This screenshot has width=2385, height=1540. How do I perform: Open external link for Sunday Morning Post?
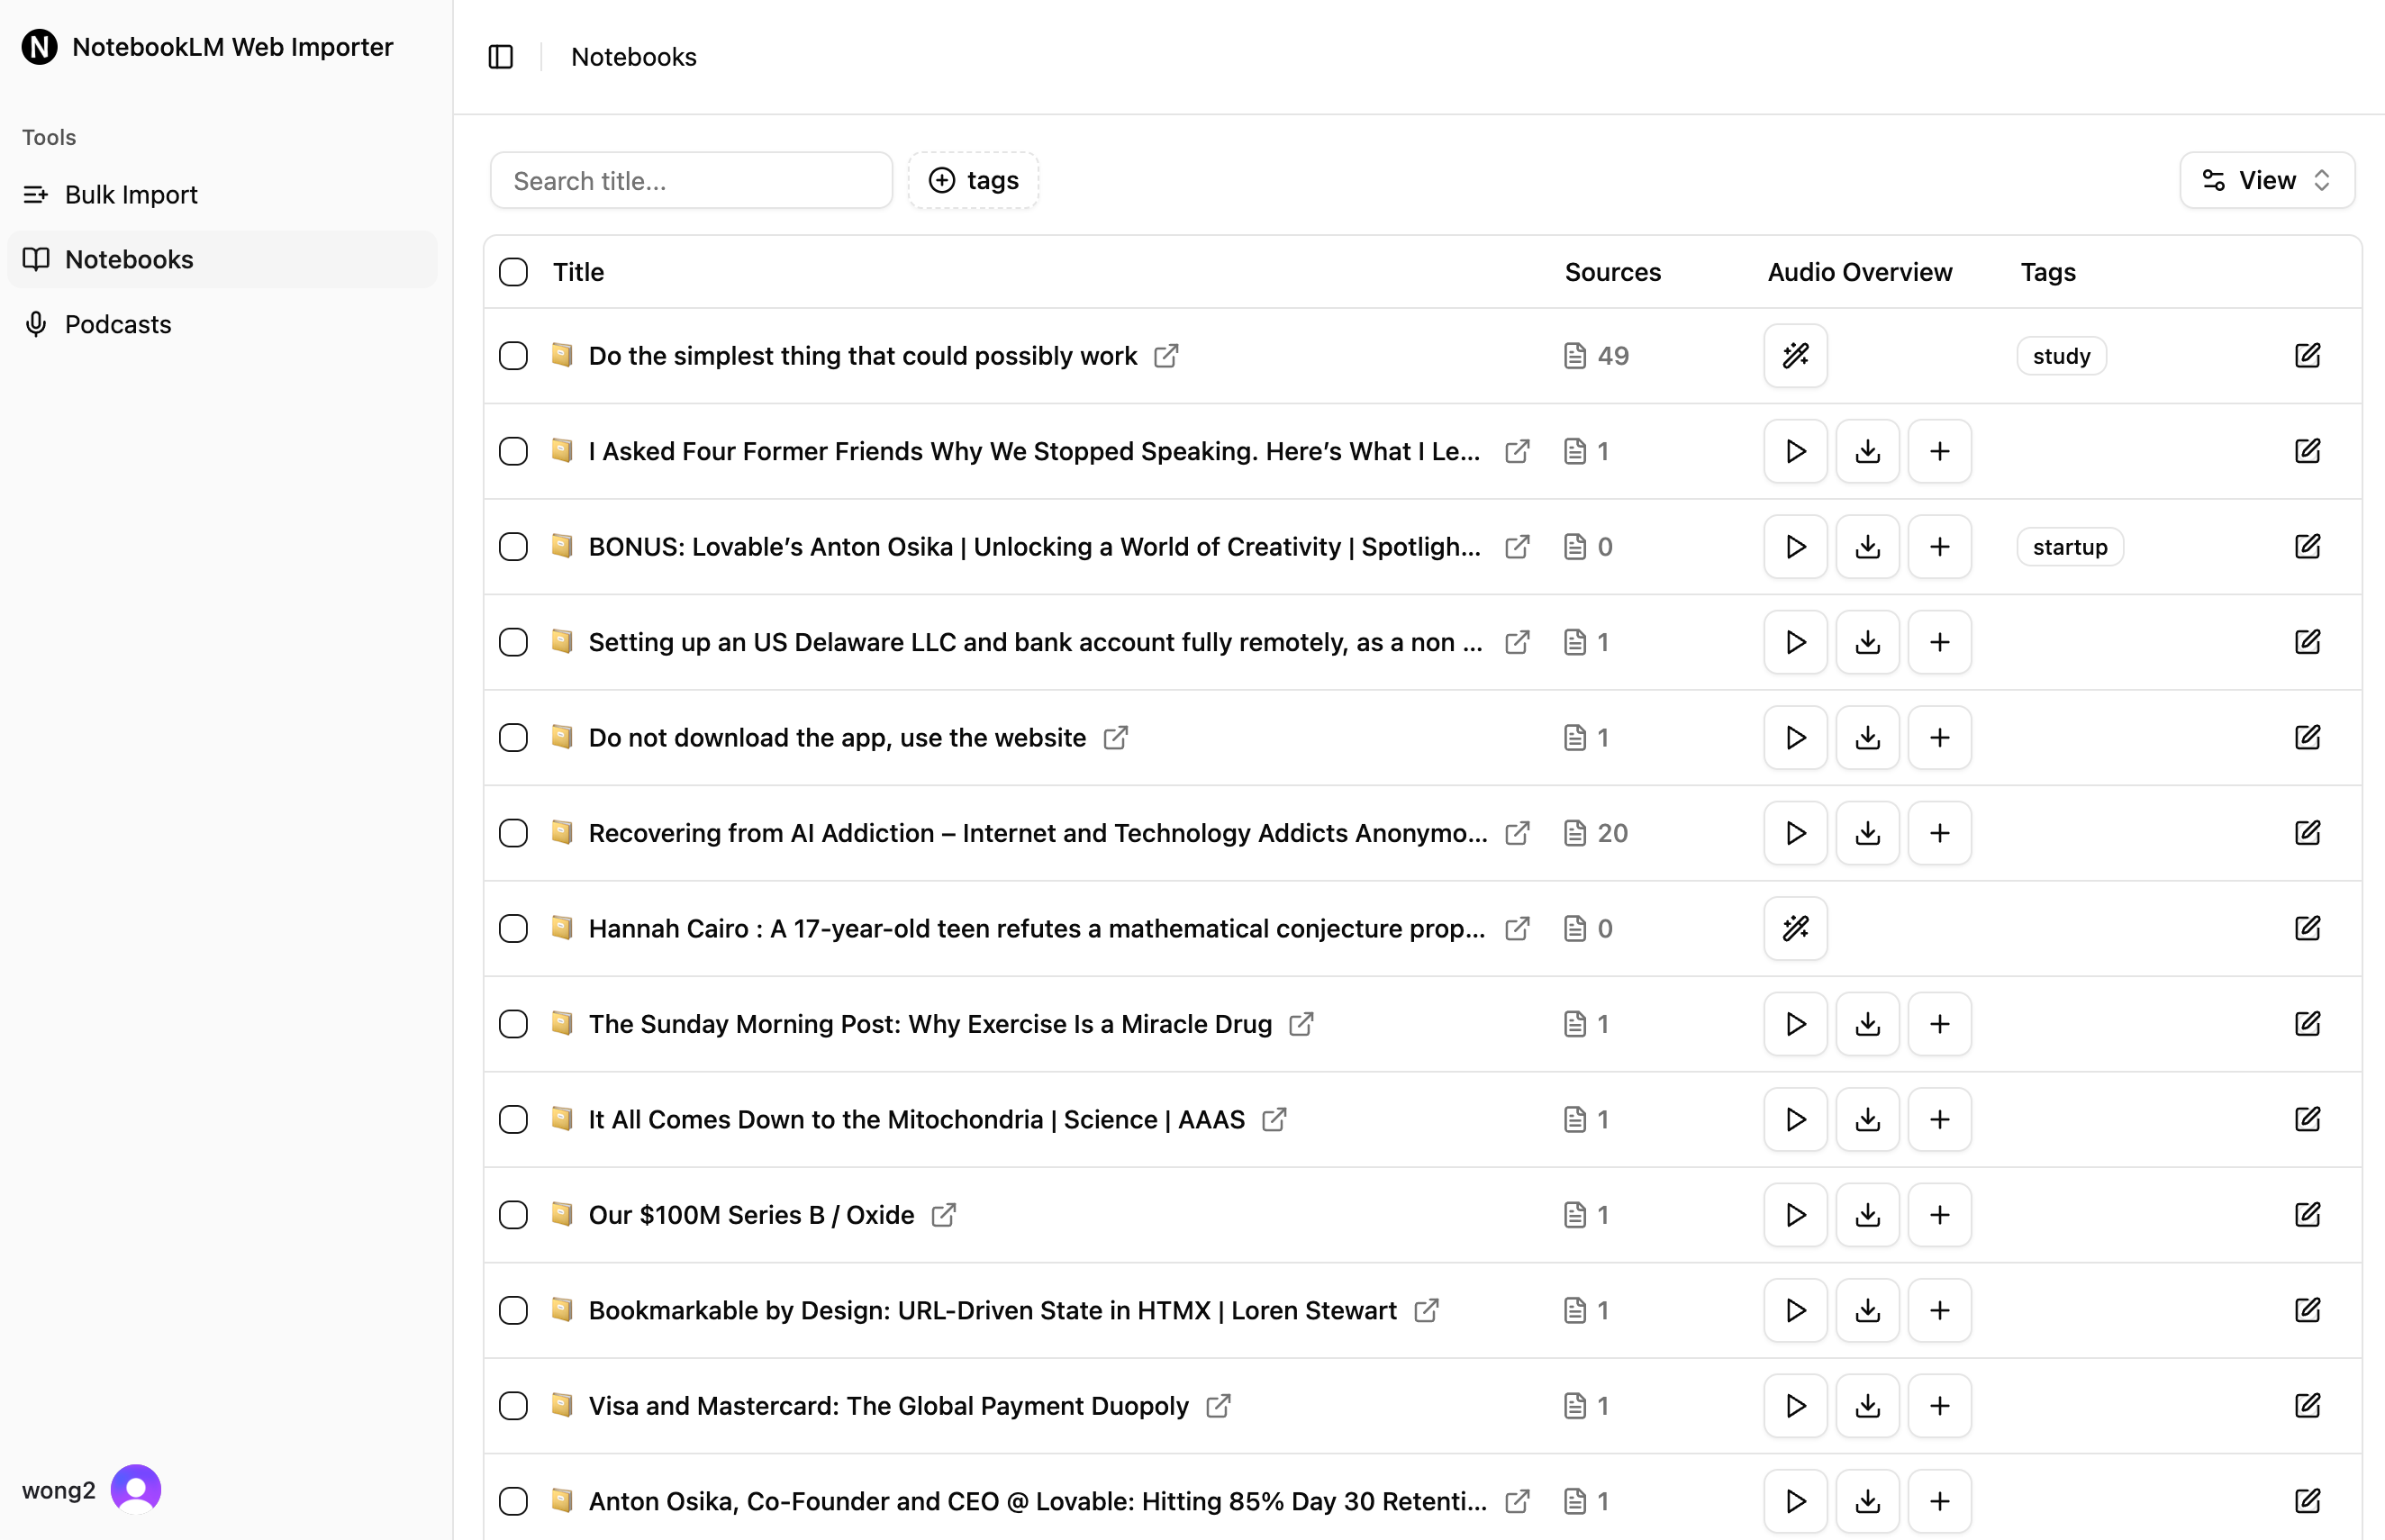pyautogui.click(x=1301, y=1024)
